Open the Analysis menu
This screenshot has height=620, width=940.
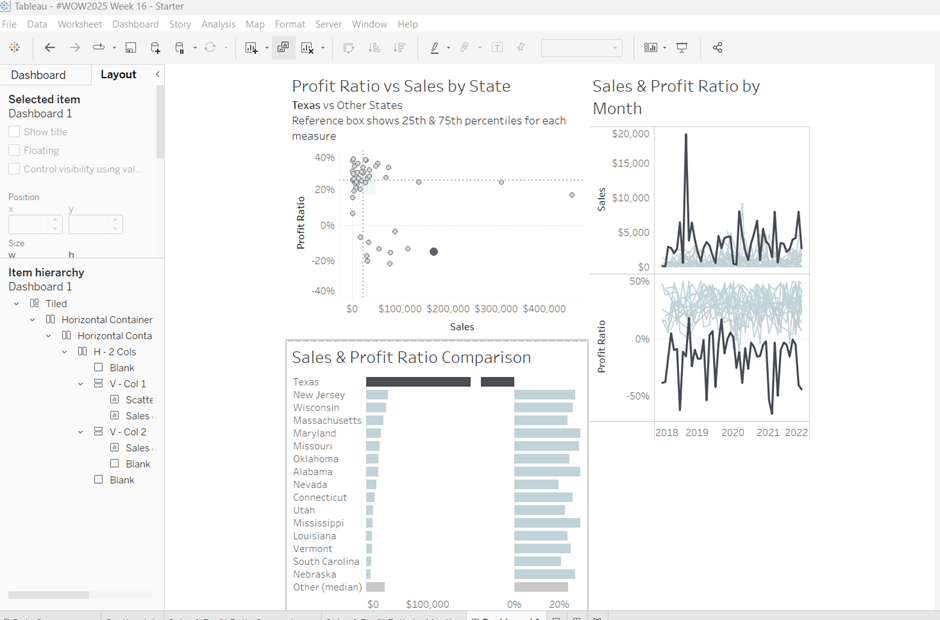click(217, 24)
